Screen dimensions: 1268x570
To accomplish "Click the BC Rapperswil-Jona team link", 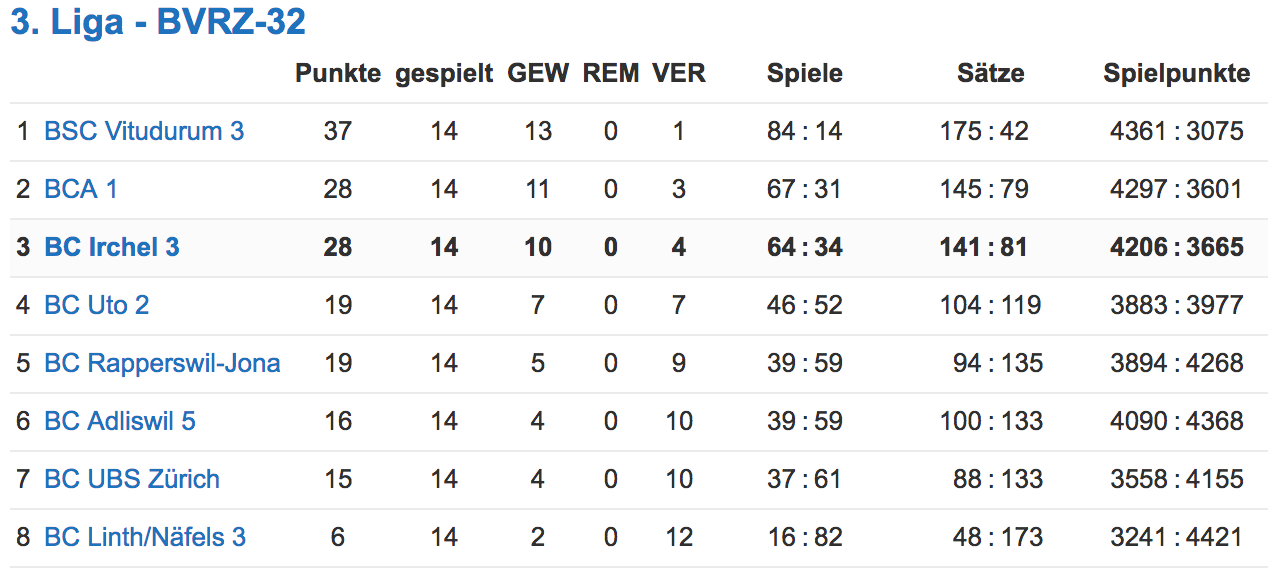I will tap(162, 363).
